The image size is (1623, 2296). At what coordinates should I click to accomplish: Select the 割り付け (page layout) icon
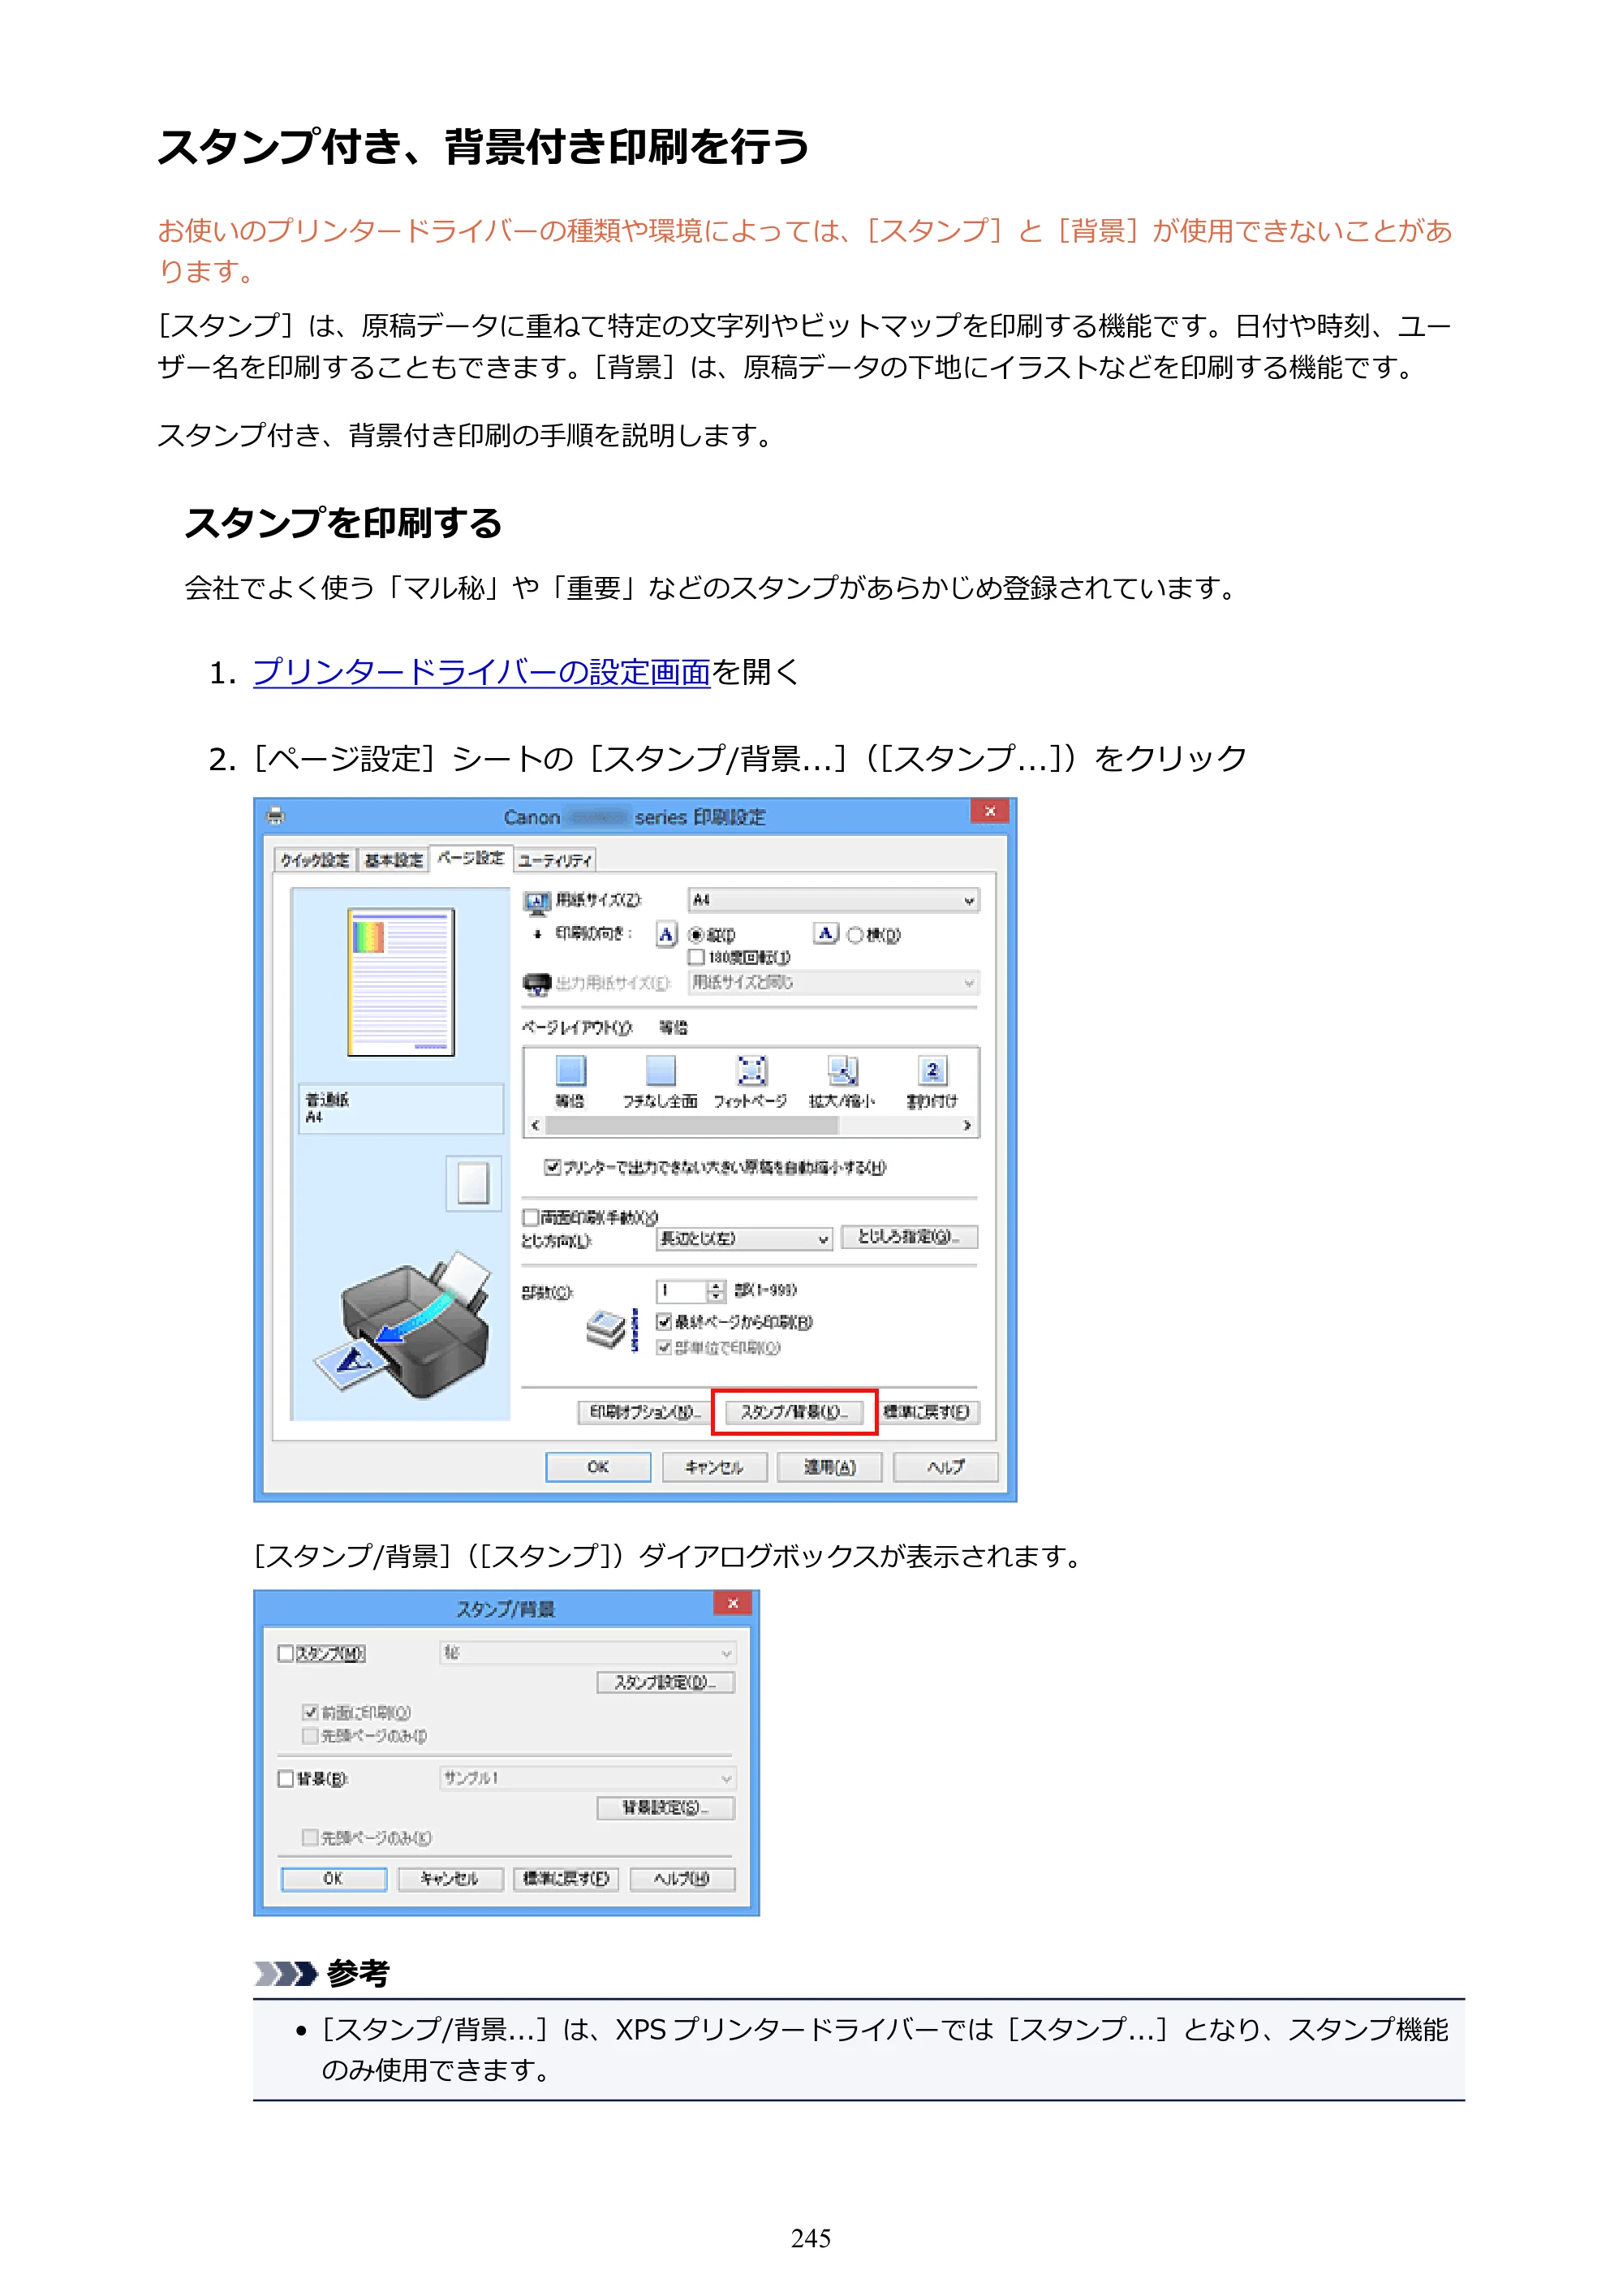tap(932, 1071)
